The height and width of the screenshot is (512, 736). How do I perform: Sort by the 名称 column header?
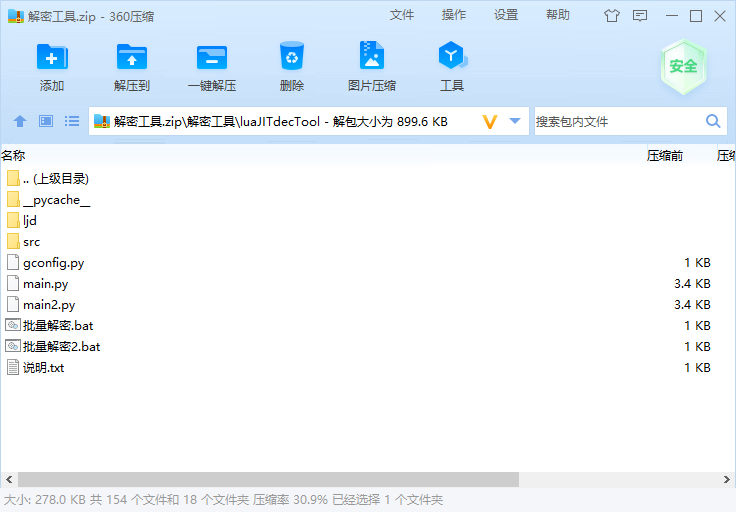coord(13,156)
